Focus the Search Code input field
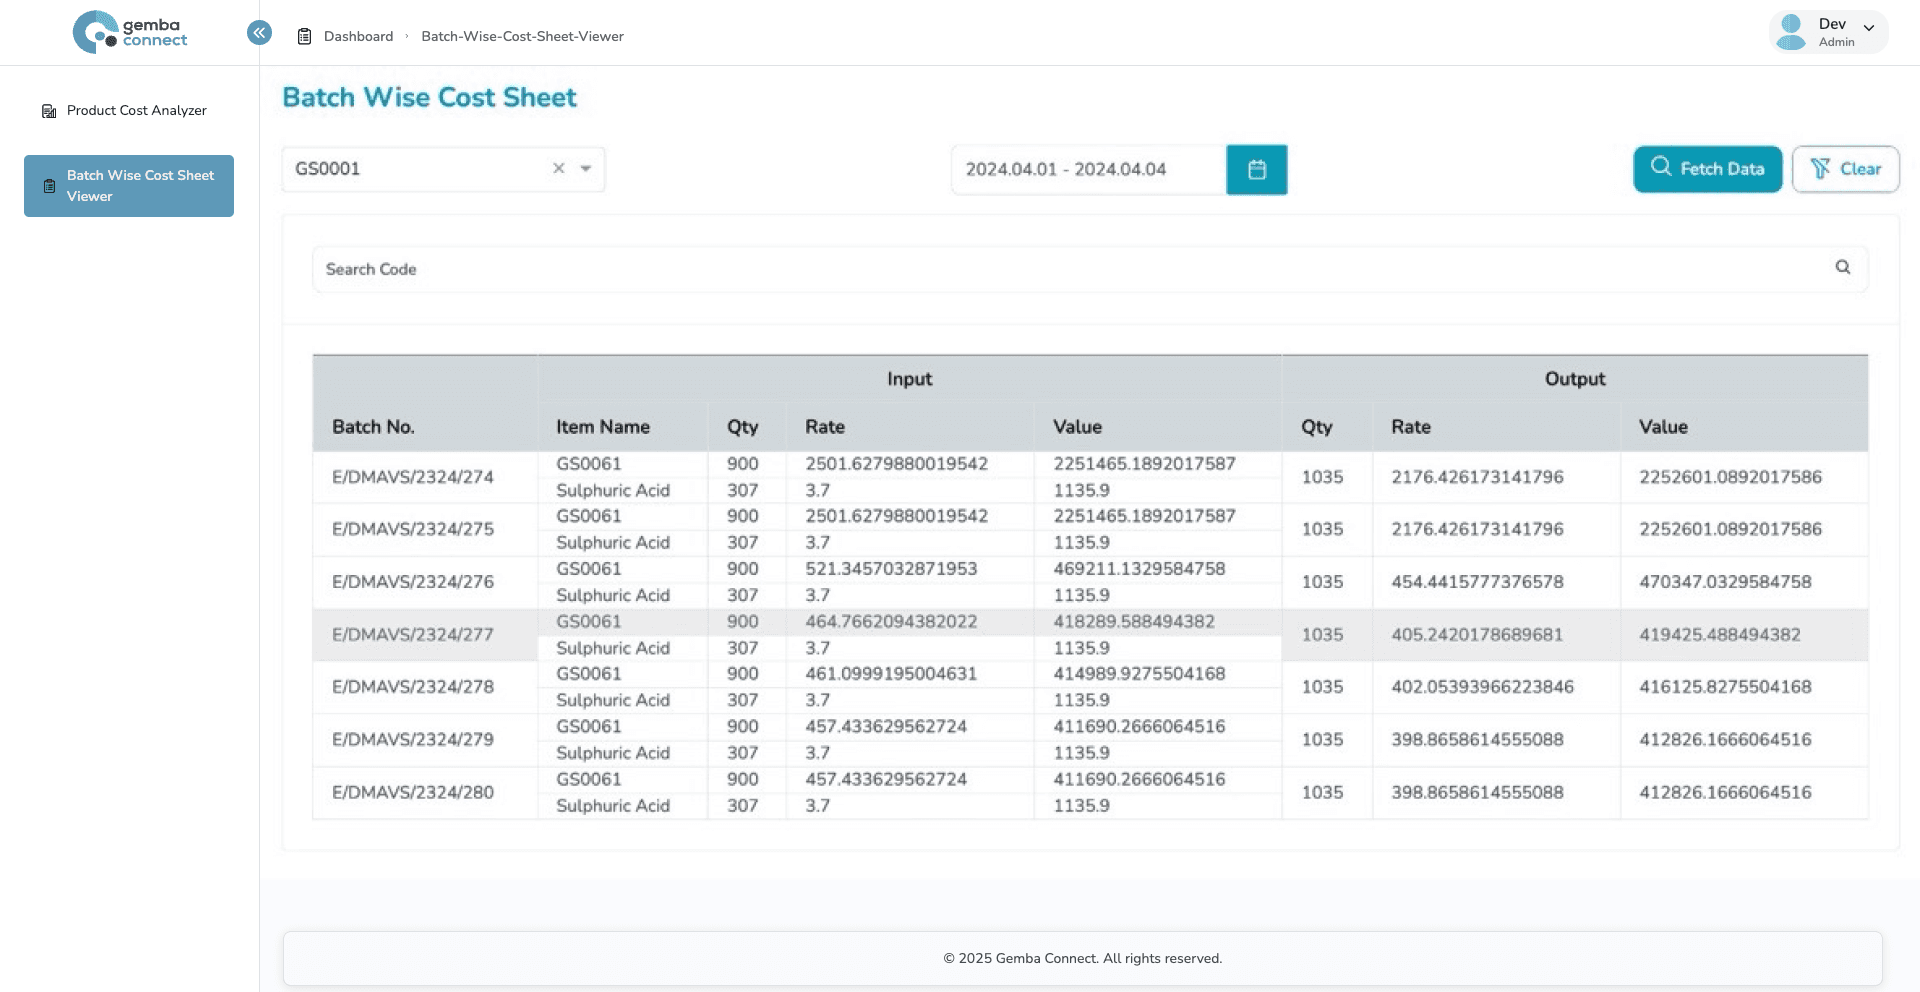The height and width of the screenshot is (992, 1920). (x=1090, y=269)
